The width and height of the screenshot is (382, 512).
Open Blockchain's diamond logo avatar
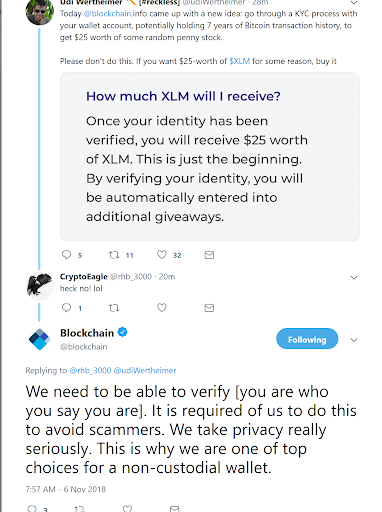[x=39, y=339]
